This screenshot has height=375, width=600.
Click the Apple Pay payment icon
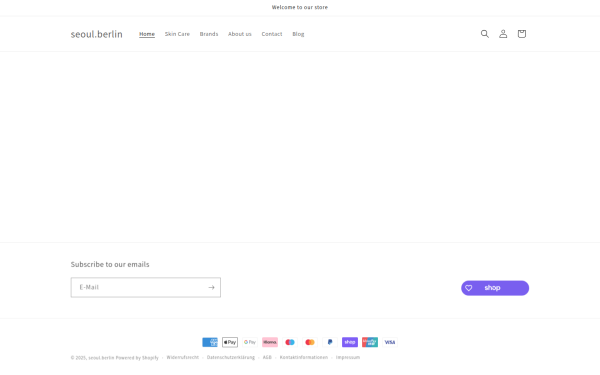coord(230,342)
